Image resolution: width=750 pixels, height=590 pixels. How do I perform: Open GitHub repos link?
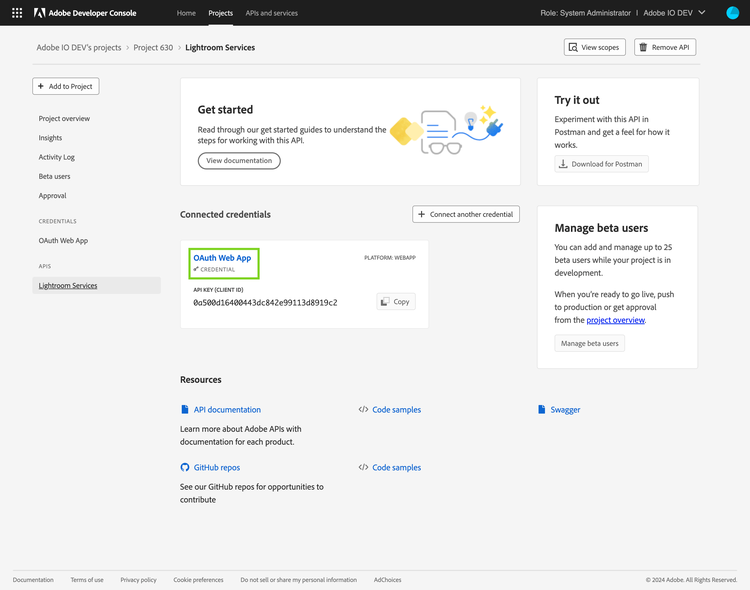pos(217,468)
